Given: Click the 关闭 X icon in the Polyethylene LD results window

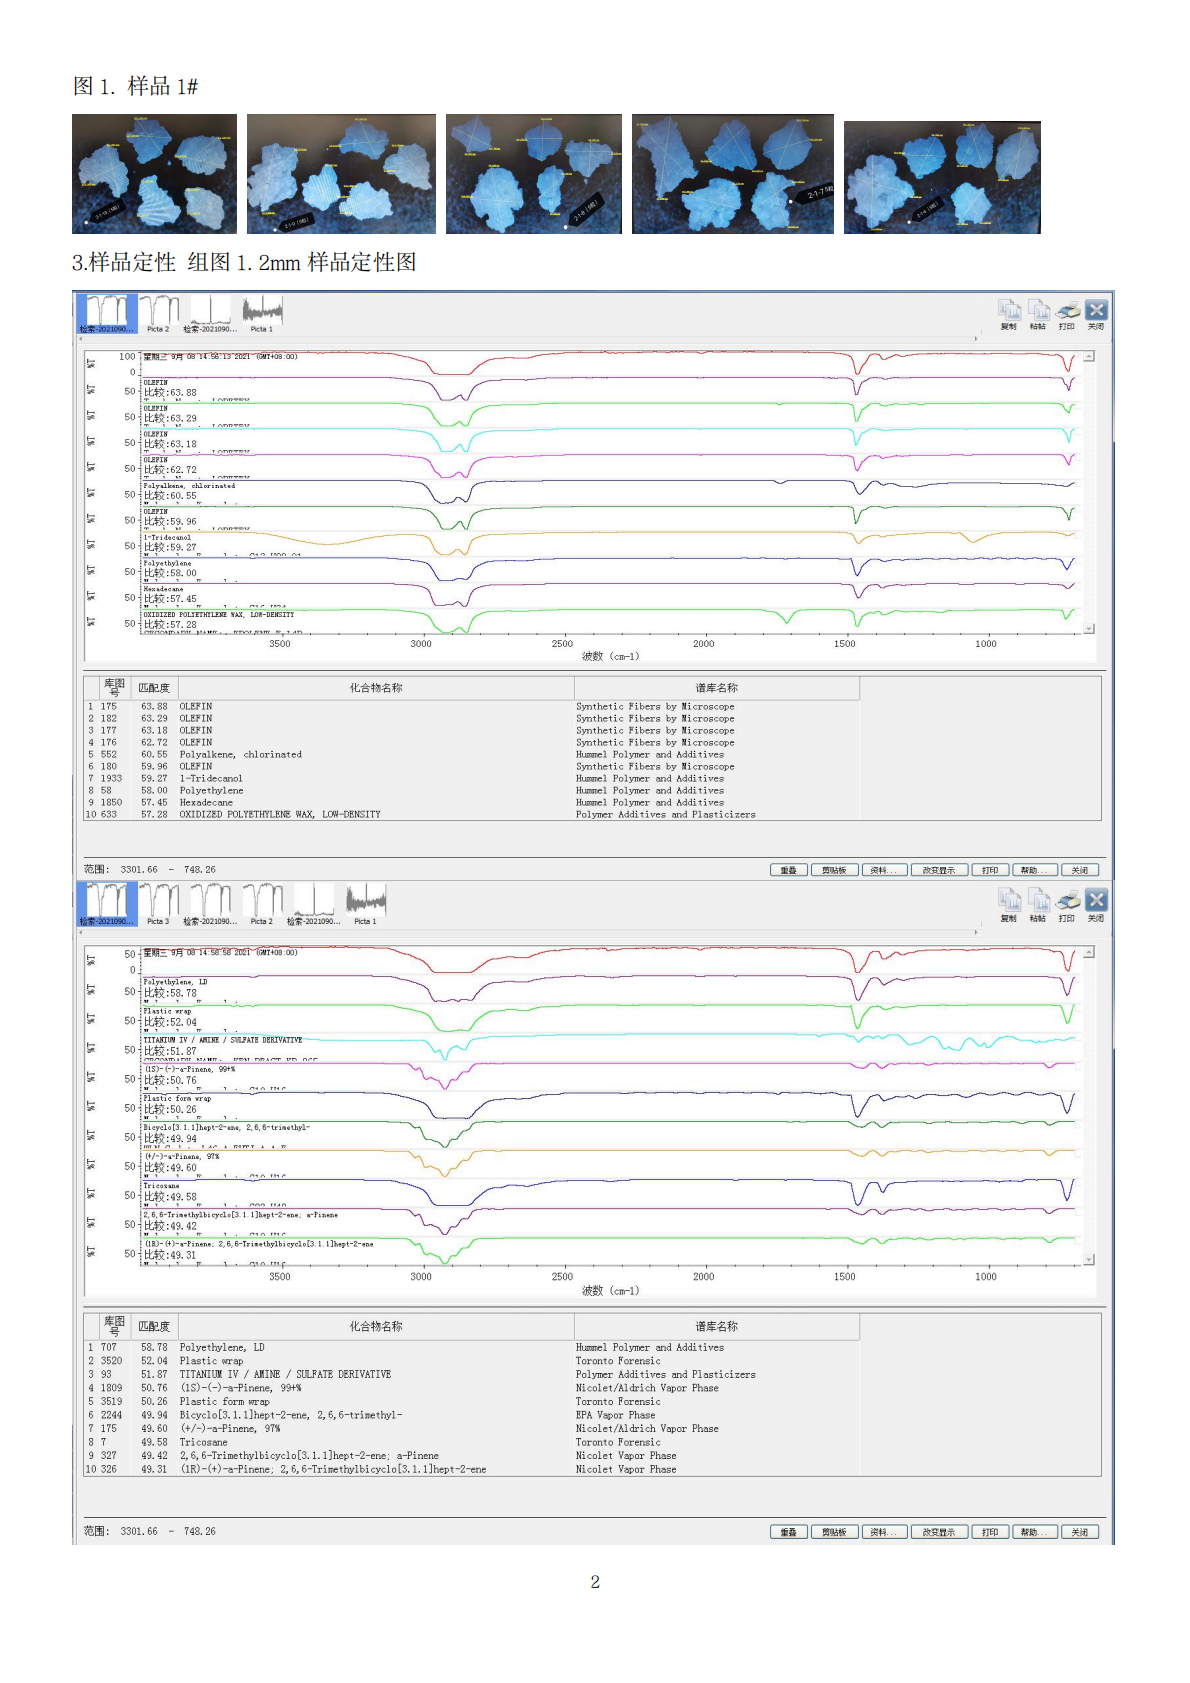Looking at the screenshot, I should click(x=1096, y=900).
